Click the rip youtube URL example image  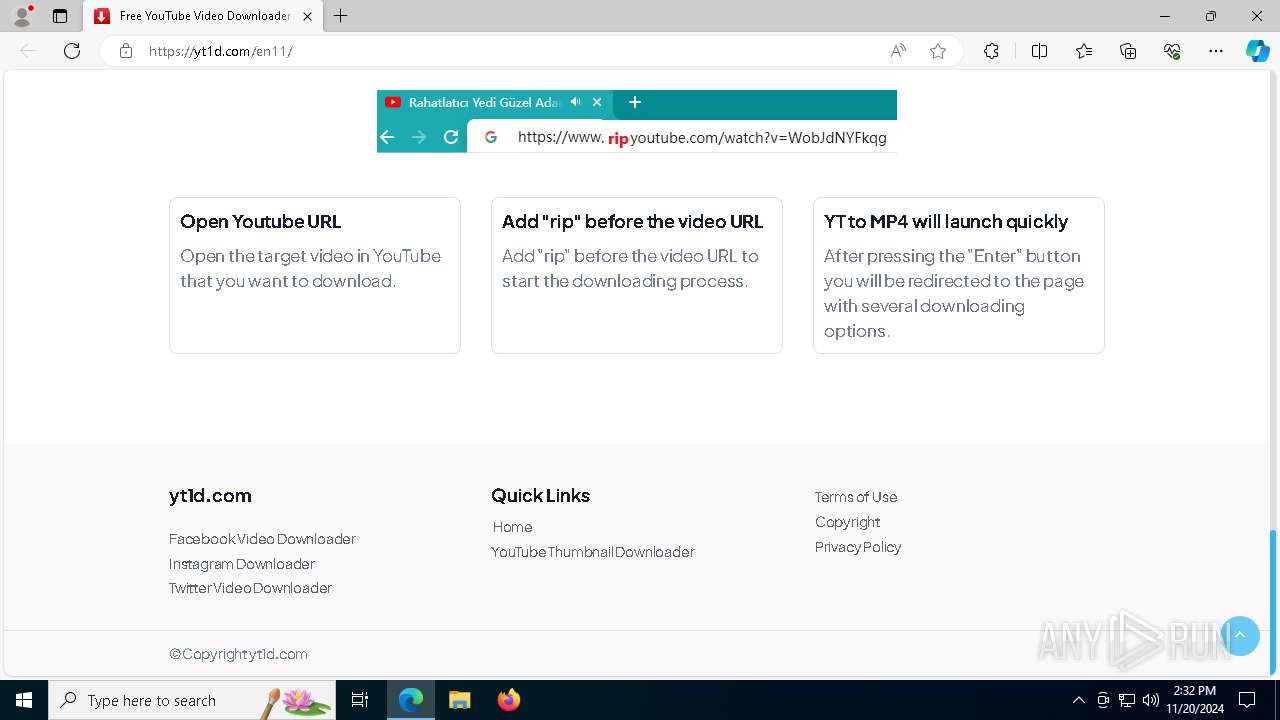pos(637,121)
